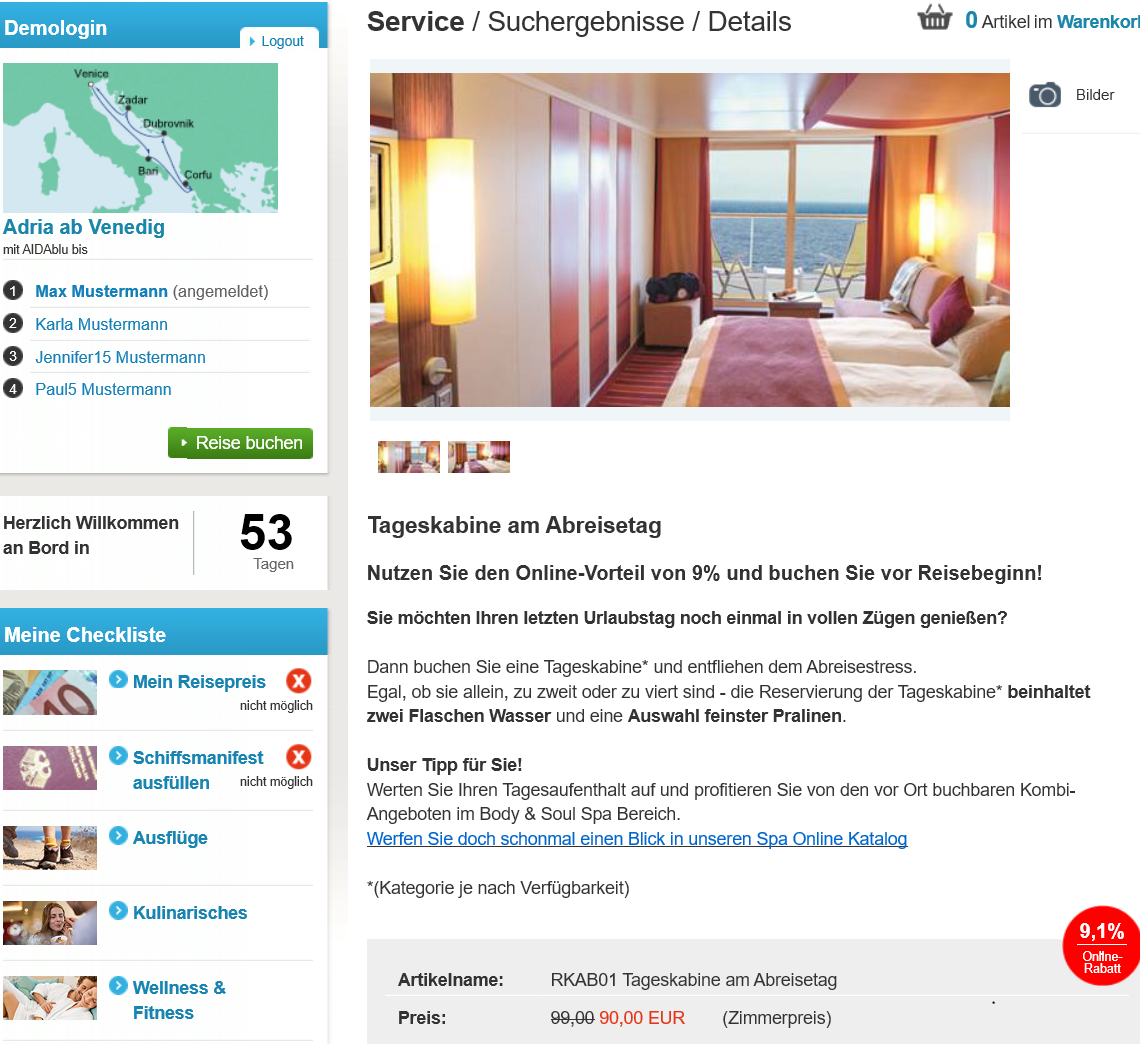This screenshot has width=1140, height=1044.
Task: Open the Adria ab Venedig route map
Action: point(140,137)
